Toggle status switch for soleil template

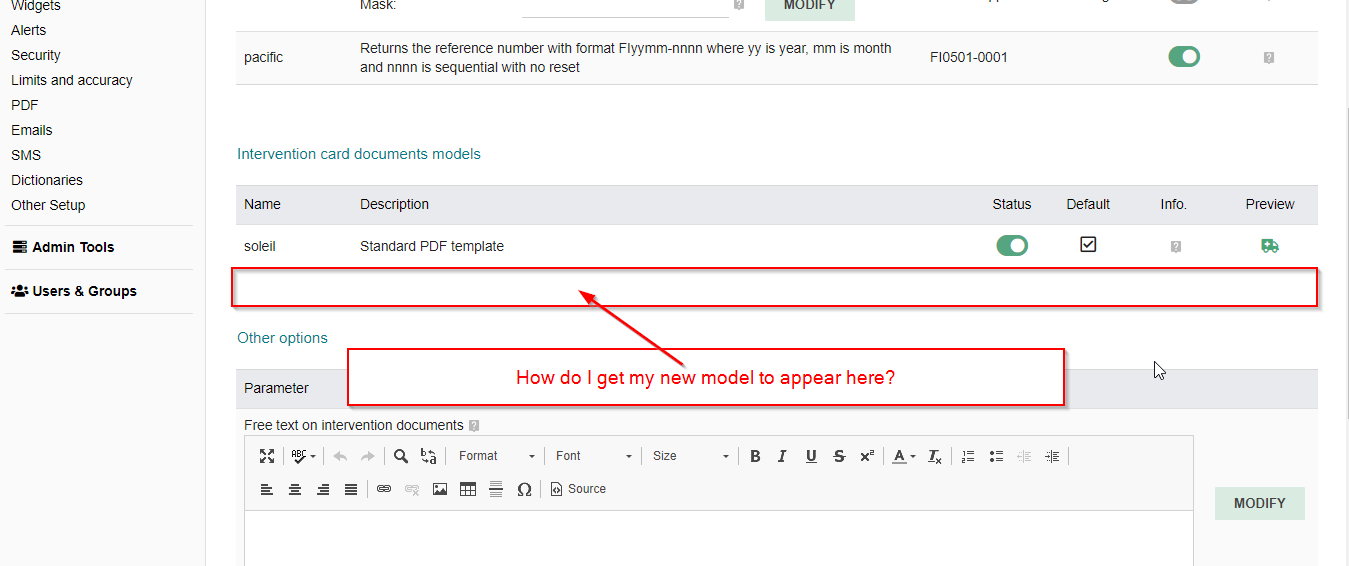click(x=1012, y=245)
